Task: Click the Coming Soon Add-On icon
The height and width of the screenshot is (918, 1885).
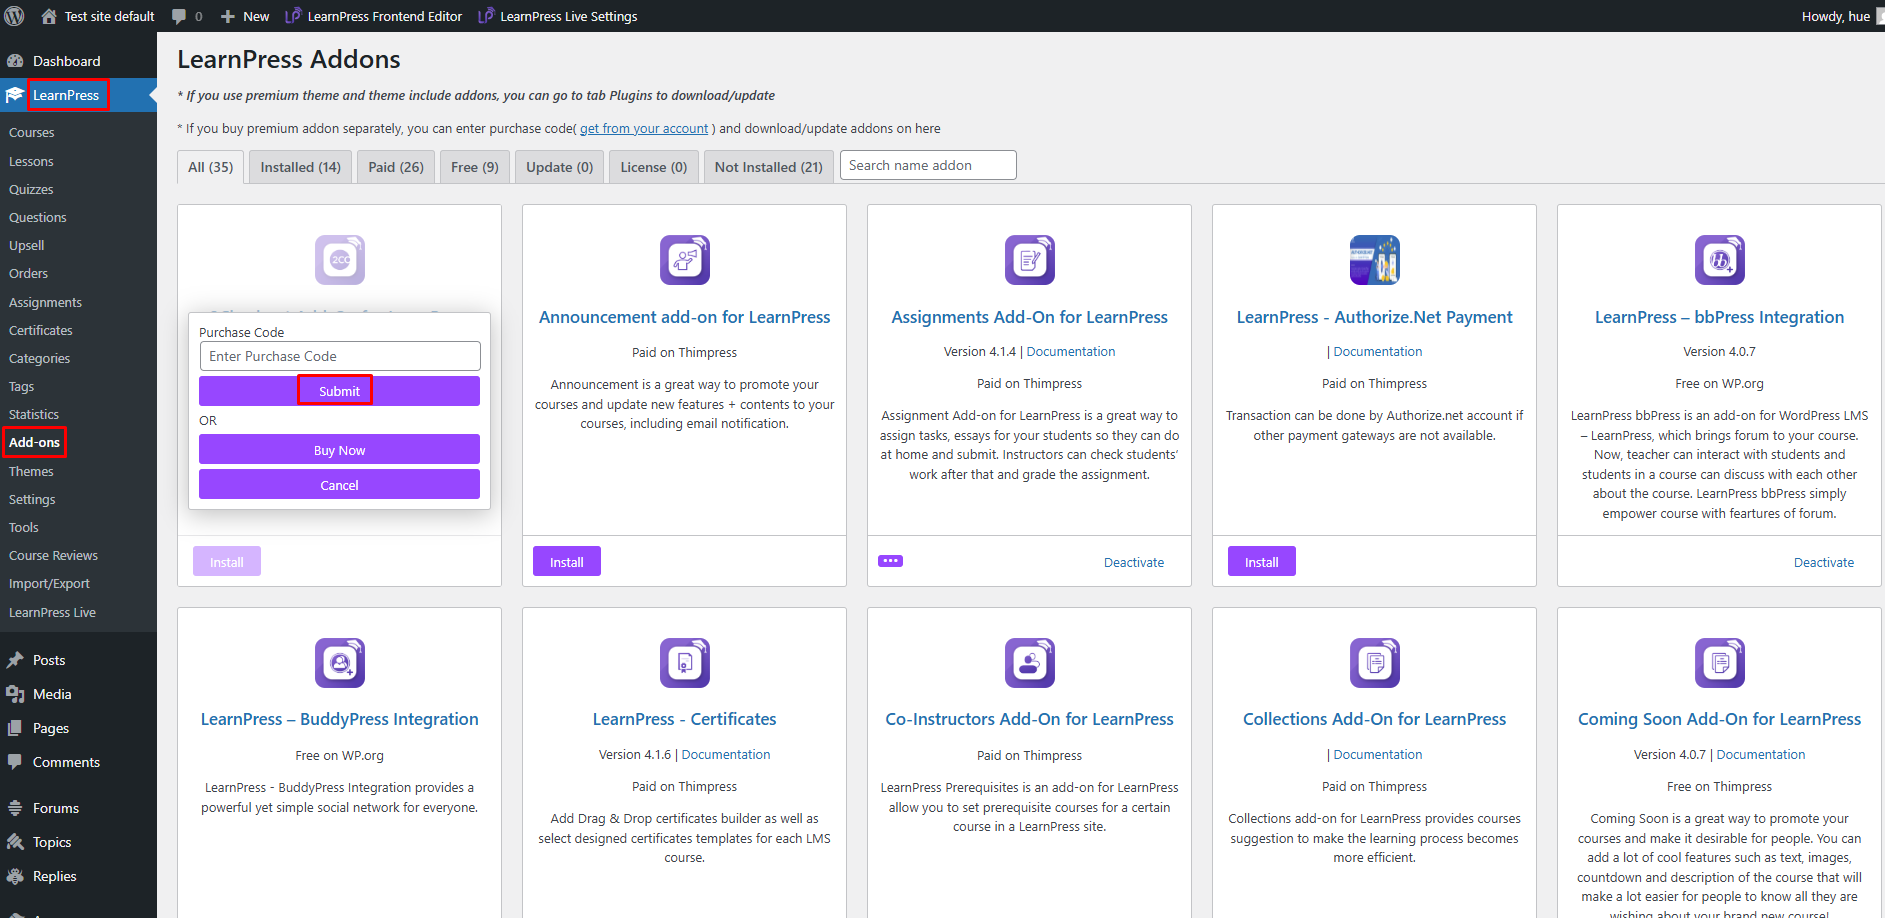Action: [x=1720, y=663]
